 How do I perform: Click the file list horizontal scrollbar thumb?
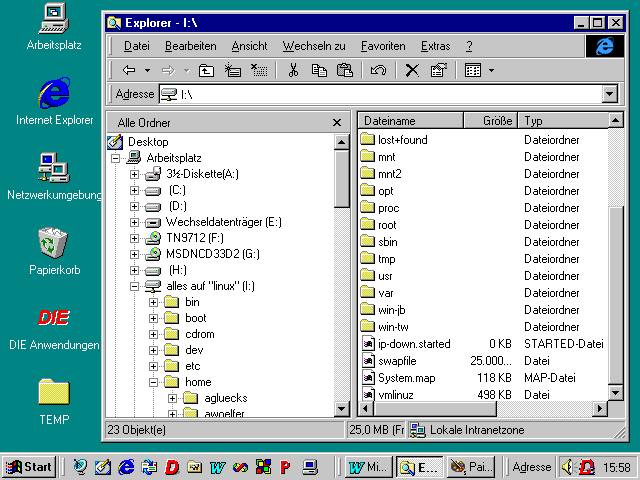click(x=436, y=408)
